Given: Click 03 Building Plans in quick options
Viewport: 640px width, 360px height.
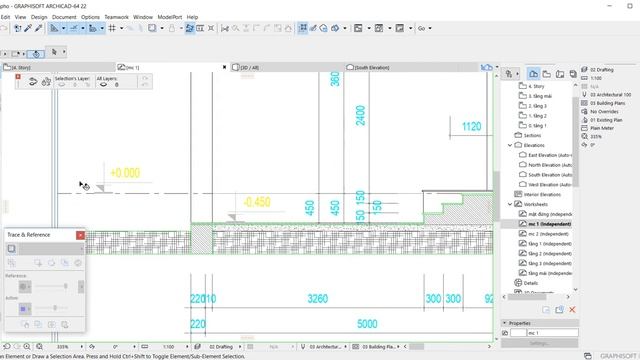Looking at the screenshot, I should (x=607, y=103).
